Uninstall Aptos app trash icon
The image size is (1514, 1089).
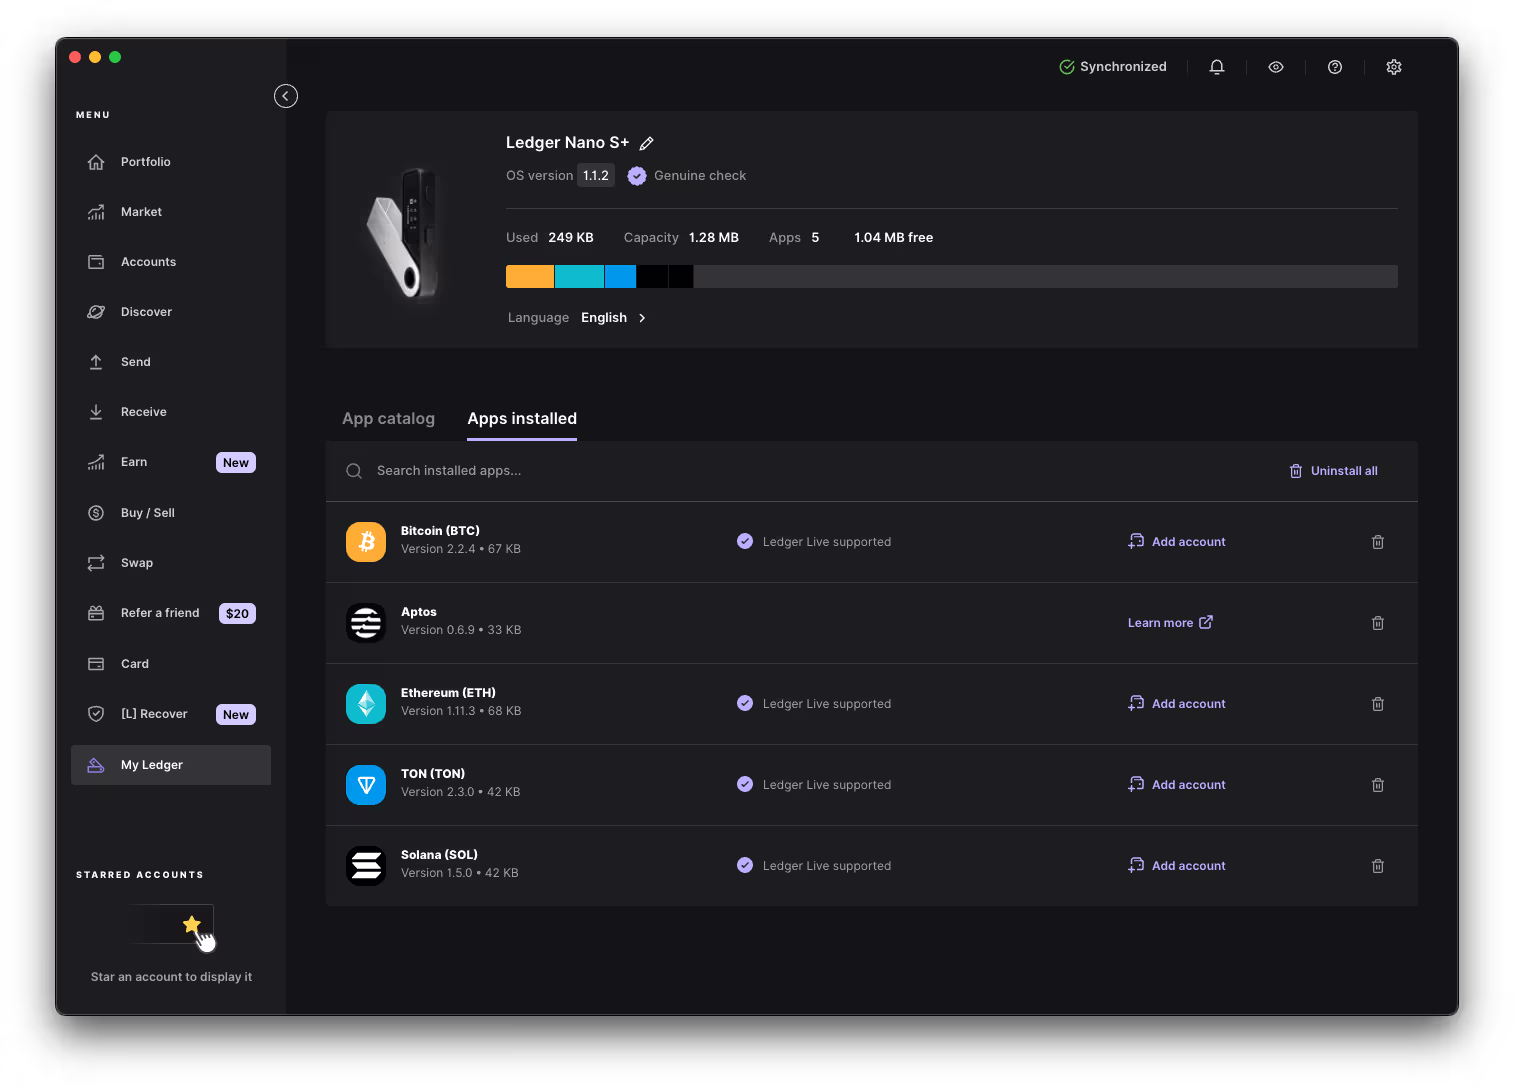click(1378, 623)
